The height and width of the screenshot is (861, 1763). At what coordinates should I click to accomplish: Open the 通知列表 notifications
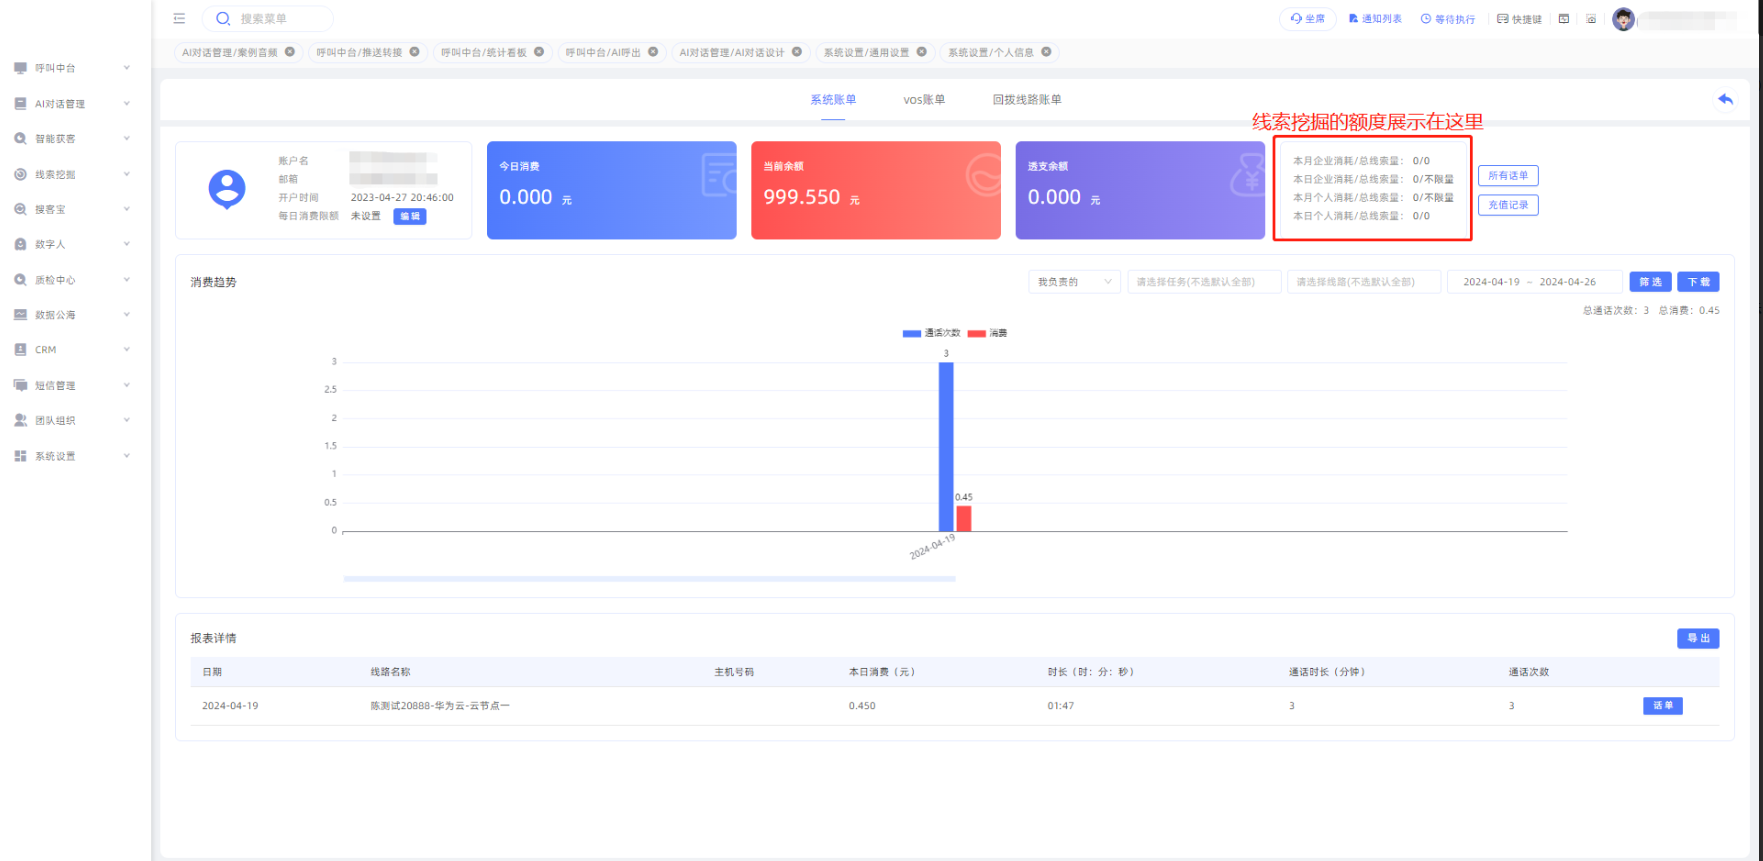coord(1375,19)
